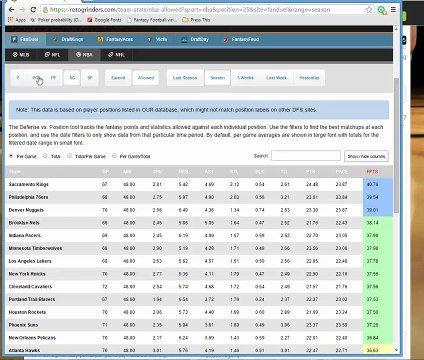
Task: Bookmark this page with the star icon
Action: (369, 10)
